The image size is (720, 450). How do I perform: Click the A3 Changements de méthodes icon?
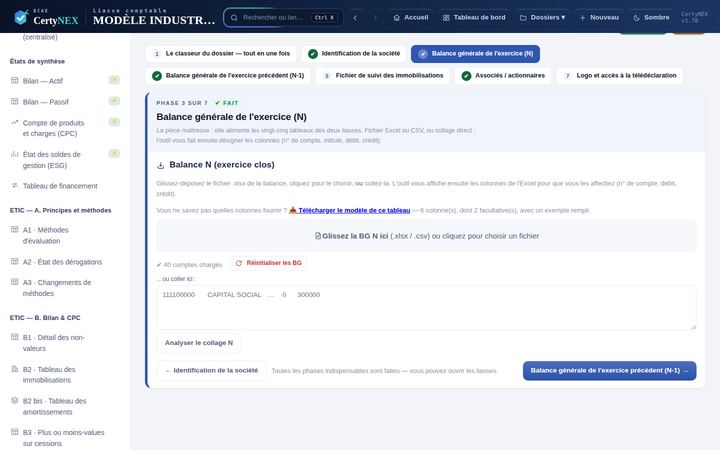pos(15,281)
